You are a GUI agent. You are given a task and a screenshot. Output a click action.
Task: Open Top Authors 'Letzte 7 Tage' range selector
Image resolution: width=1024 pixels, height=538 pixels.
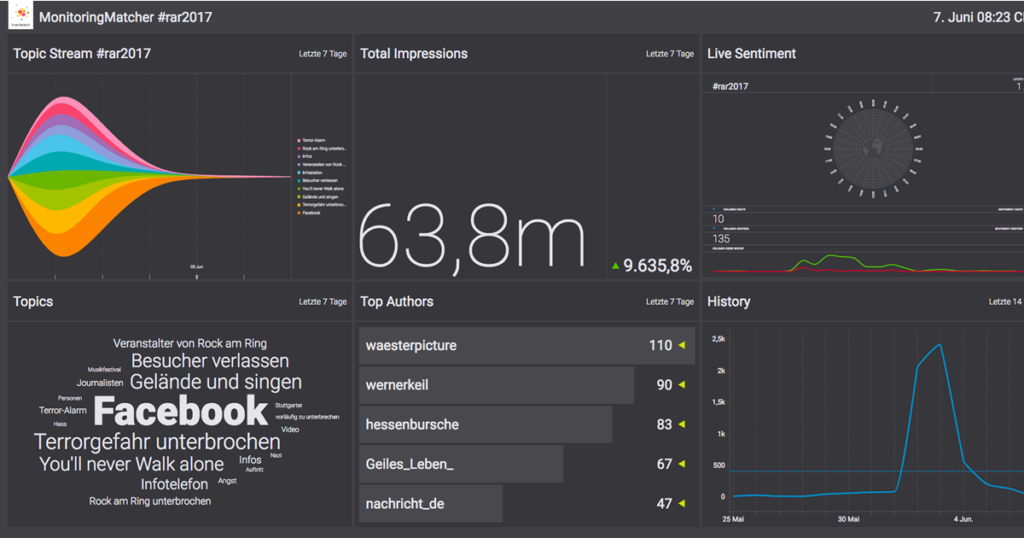[670, 302]
